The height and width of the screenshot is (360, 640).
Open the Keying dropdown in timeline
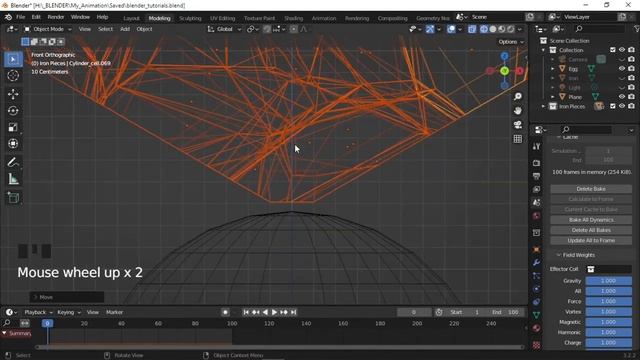pos(69,312)
